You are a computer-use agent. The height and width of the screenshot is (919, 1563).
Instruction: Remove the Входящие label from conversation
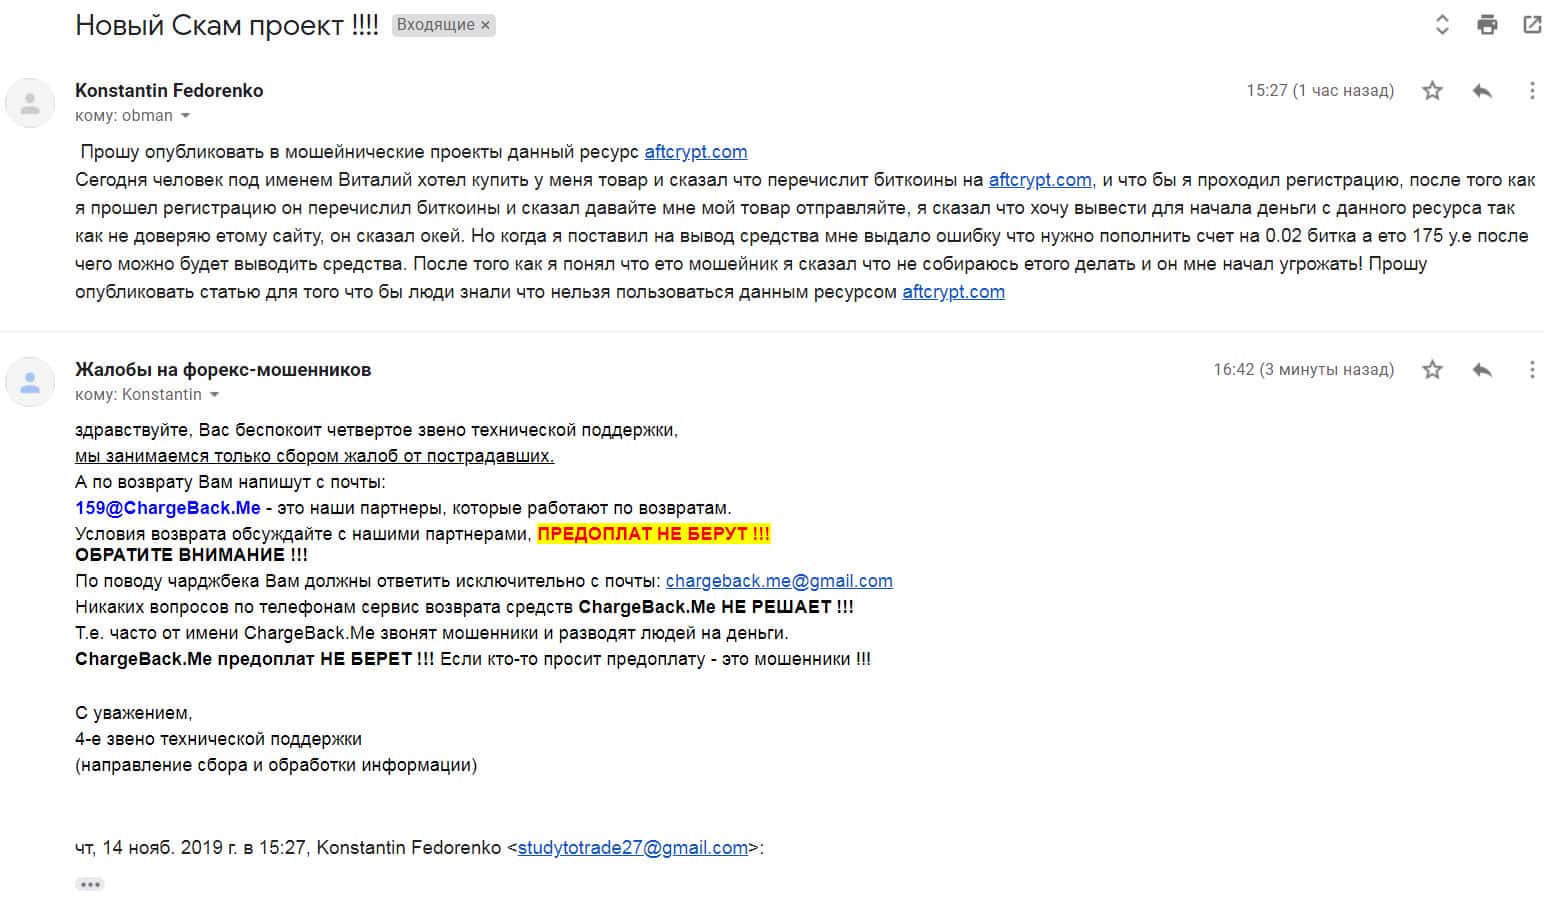point(486,26)
